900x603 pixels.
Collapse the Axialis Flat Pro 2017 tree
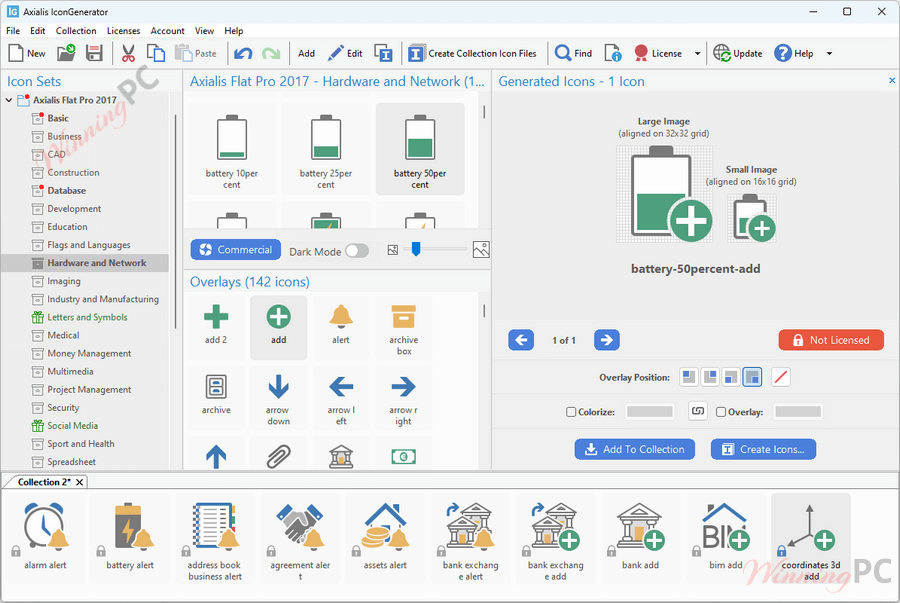tap(9, 100)
